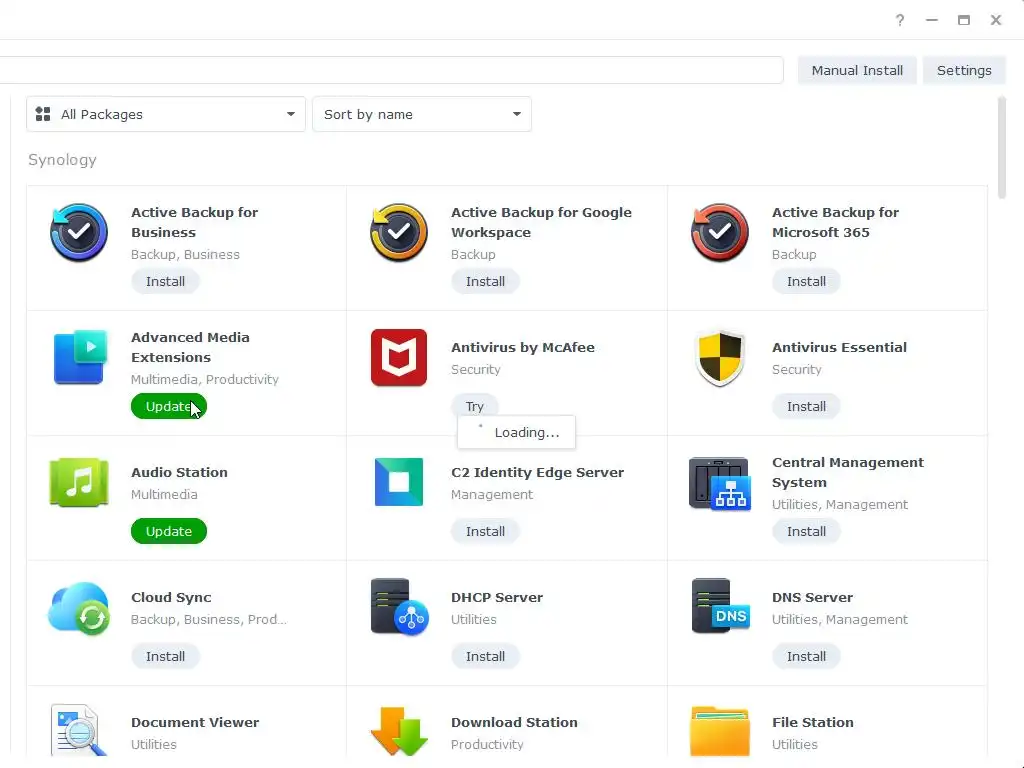This screenshot has width=1024, height=768.
Task: Click Try for Antivirus by McAfee
Action: pyautogui.click(x=475, y=406)
